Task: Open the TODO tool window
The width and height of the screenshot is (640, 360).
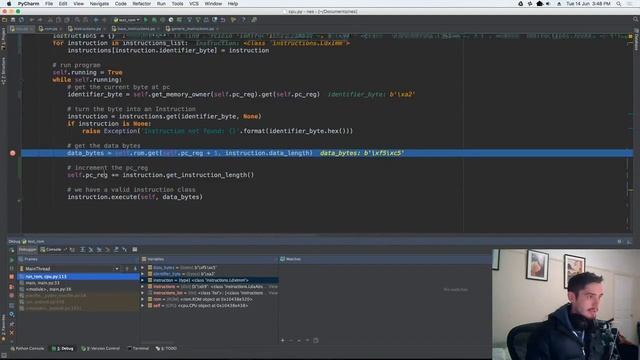Action: click(167, 349)
